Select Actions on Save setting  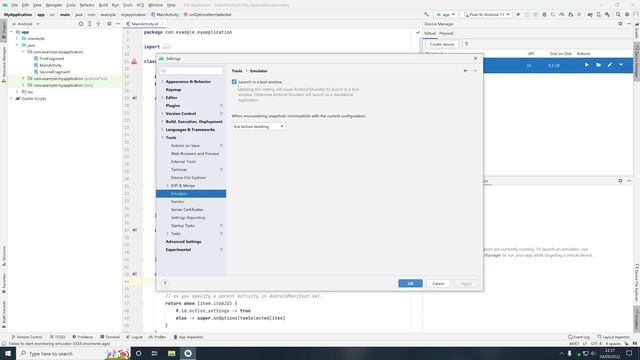185,146
